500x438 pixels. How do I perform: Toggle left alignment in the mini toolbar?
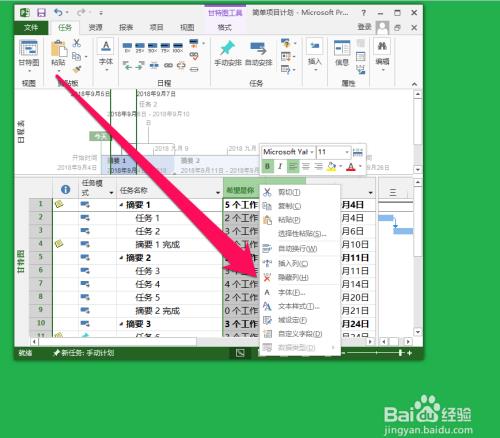tap(293, 166)
